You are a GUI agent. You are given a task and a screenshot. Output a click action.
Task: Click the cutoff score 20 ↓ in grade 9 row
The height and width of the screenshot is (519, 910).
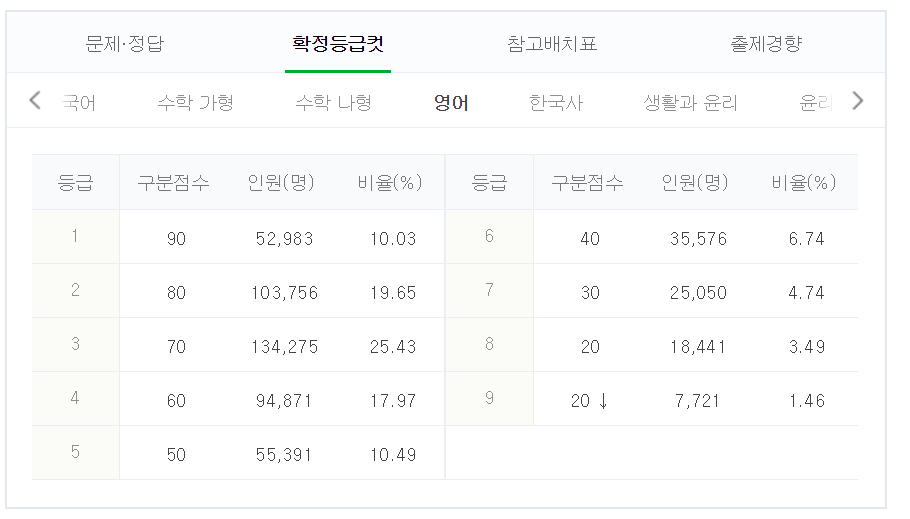(x=590, y=401)
